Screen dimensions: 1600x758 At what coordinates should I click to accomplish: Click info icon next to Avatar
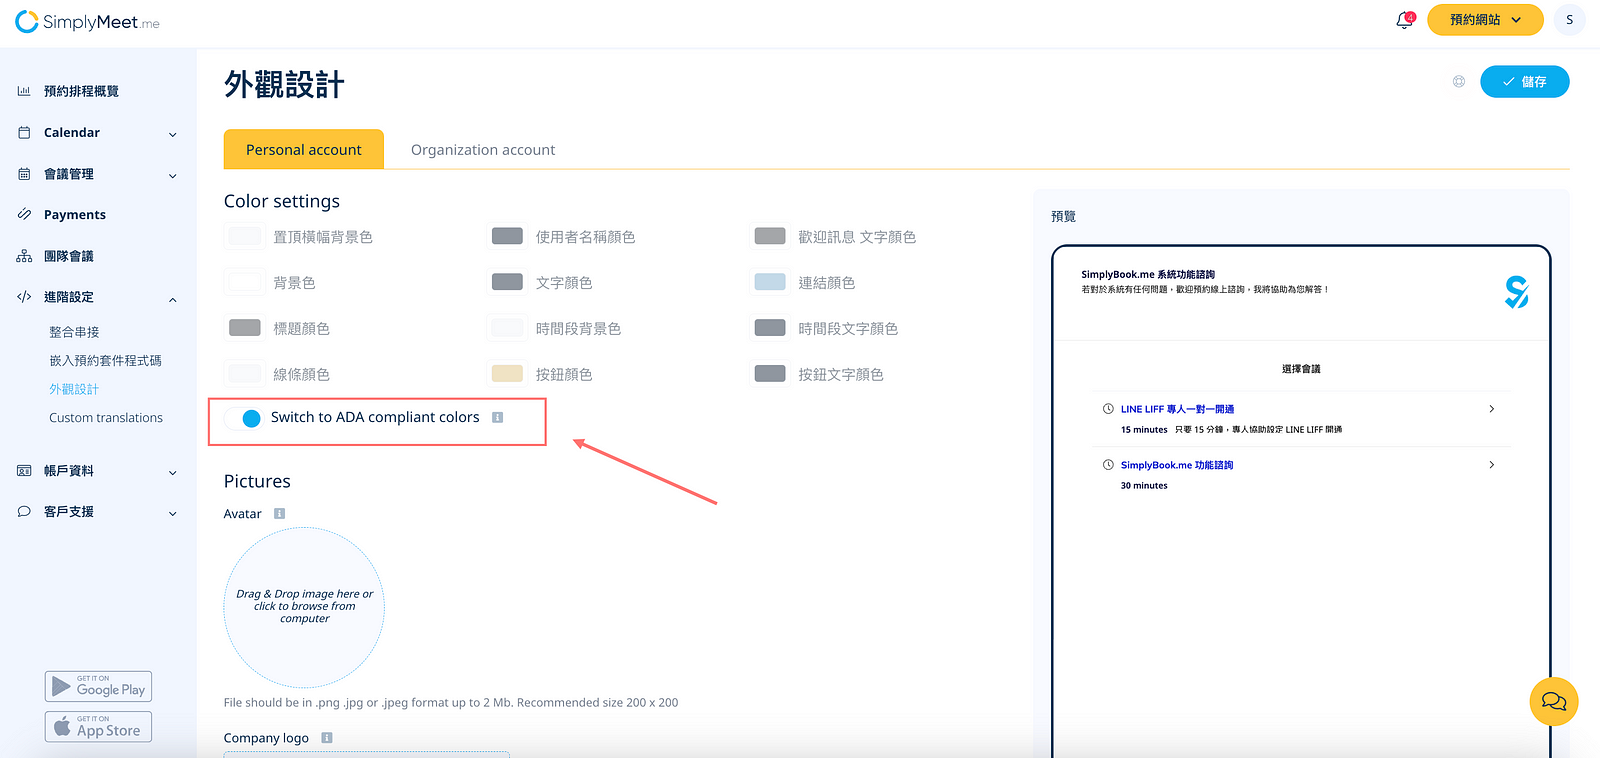(x=279, y=513)
